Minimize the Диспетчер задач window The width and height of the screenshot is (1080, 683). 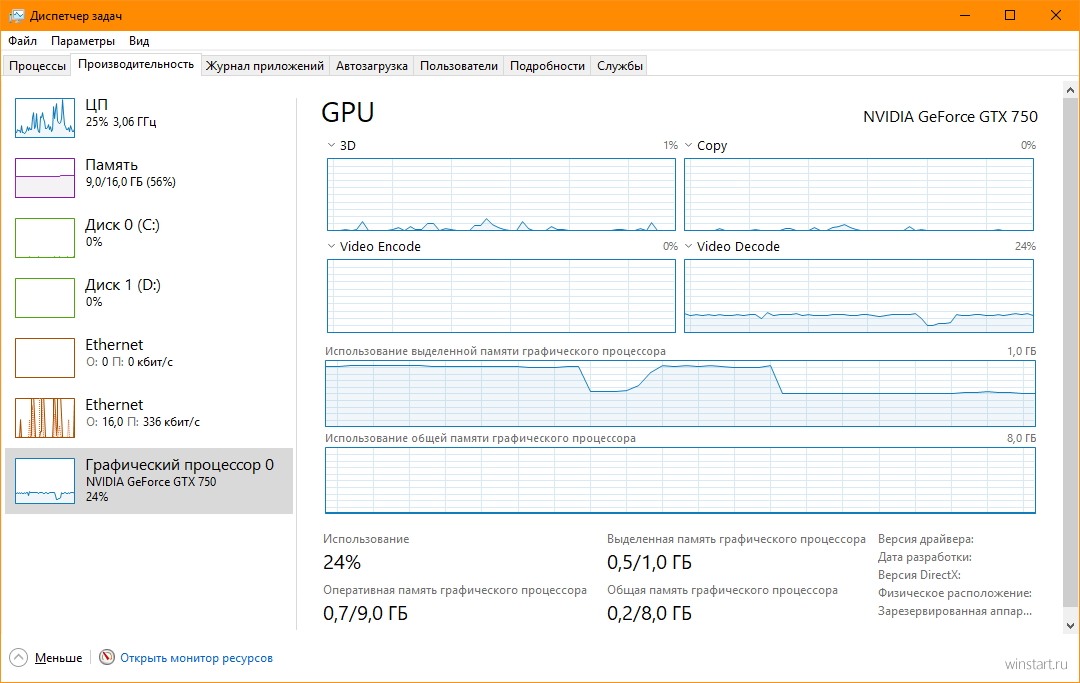pyautogui.click(x=964, y=15)
